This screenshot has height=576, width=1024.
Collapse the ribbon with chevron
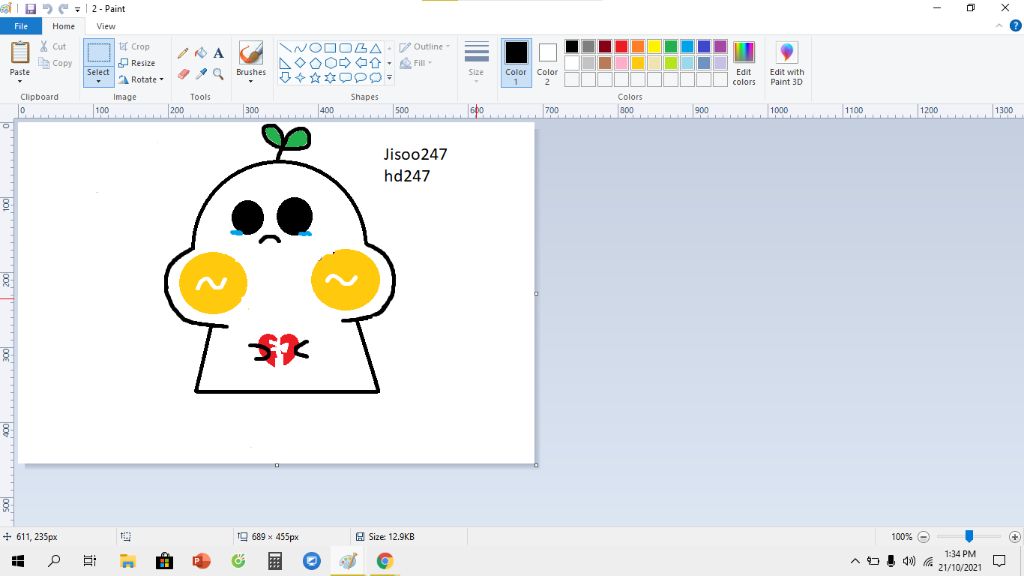click(999, 26)
